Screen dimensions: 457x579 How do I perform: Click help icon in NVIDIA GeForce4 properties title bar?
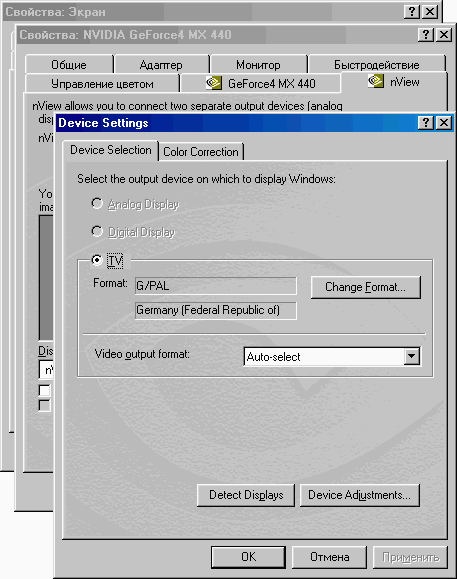pos(426,35)
